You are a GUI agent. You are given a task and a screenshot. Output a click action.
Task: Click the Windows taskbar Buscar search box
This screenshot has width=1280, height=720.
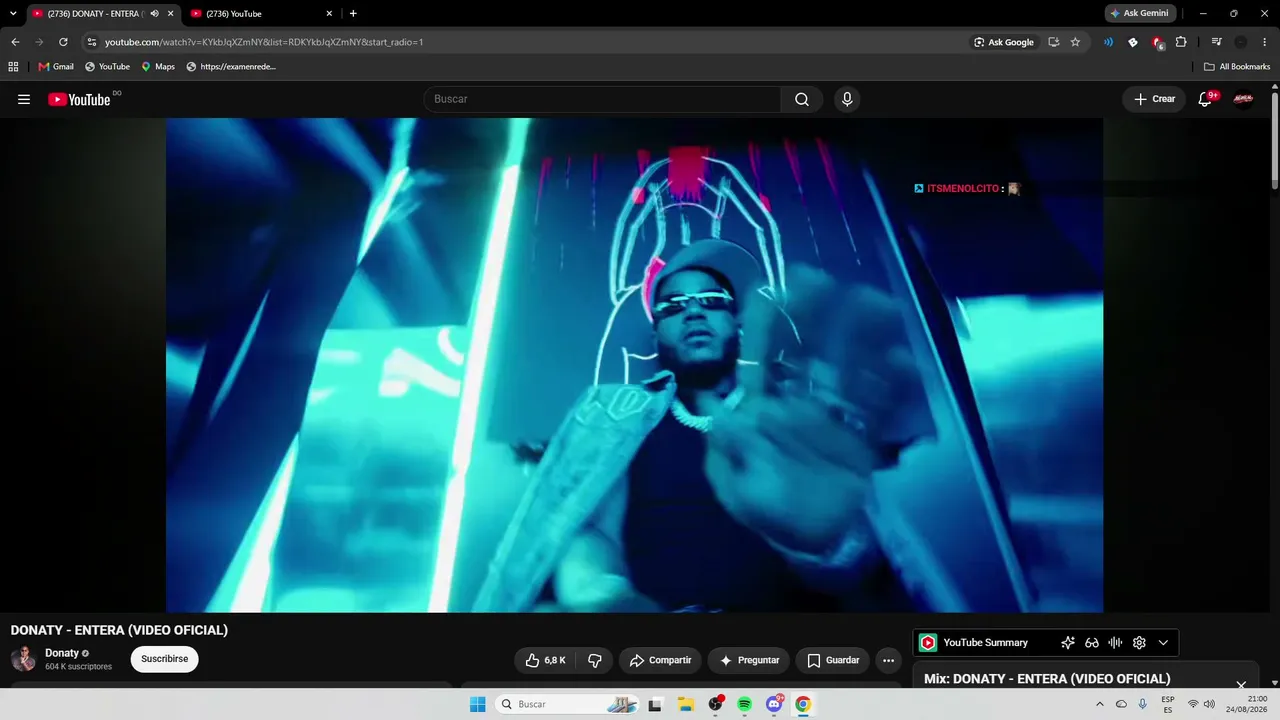(x=568, y=704)
